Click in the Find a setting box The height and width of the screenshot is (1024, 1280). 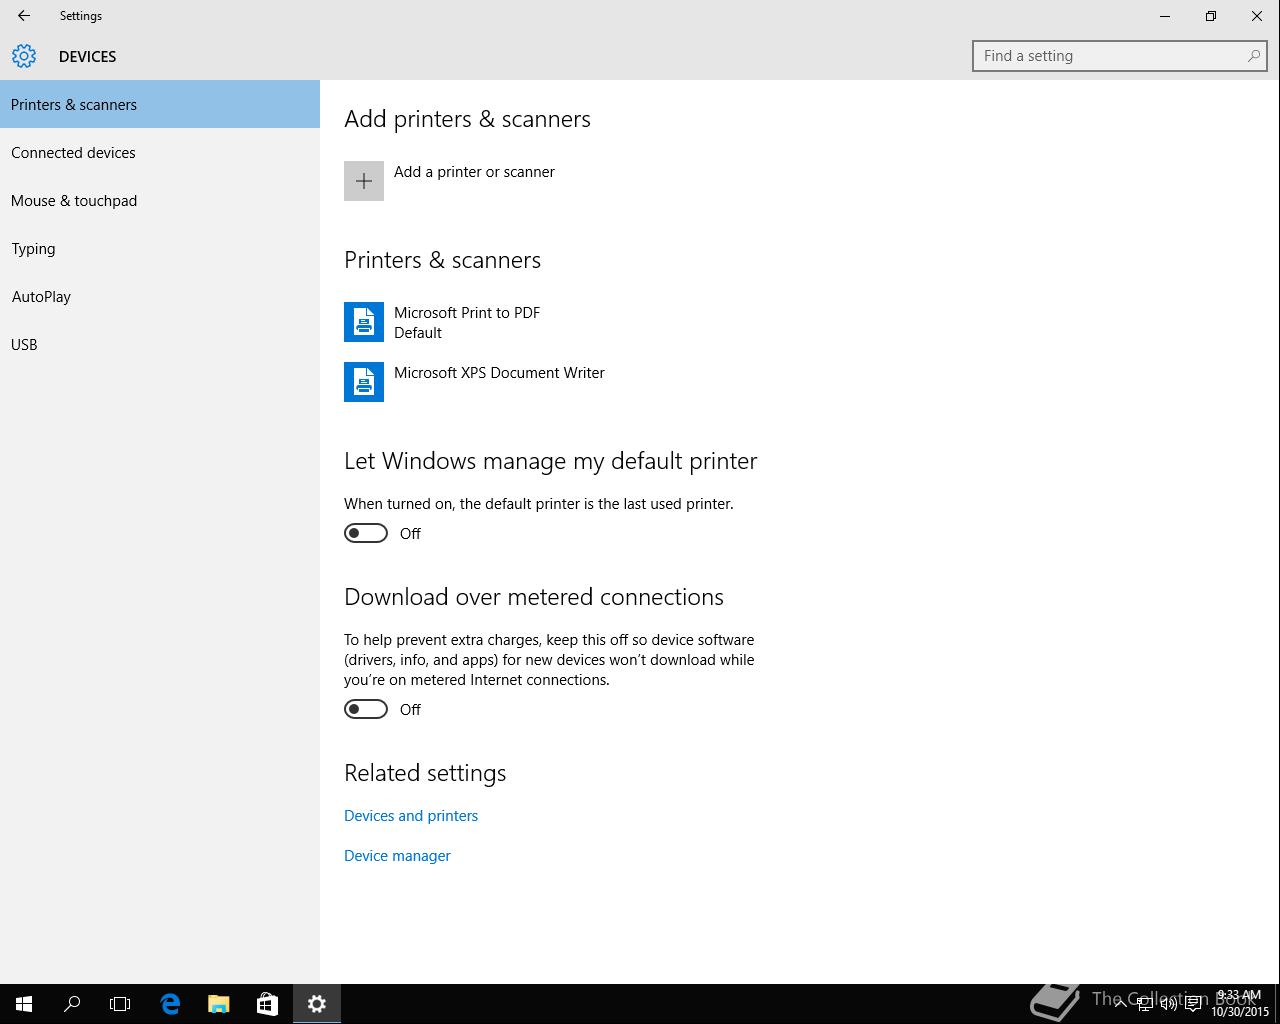pos(1120,56)
